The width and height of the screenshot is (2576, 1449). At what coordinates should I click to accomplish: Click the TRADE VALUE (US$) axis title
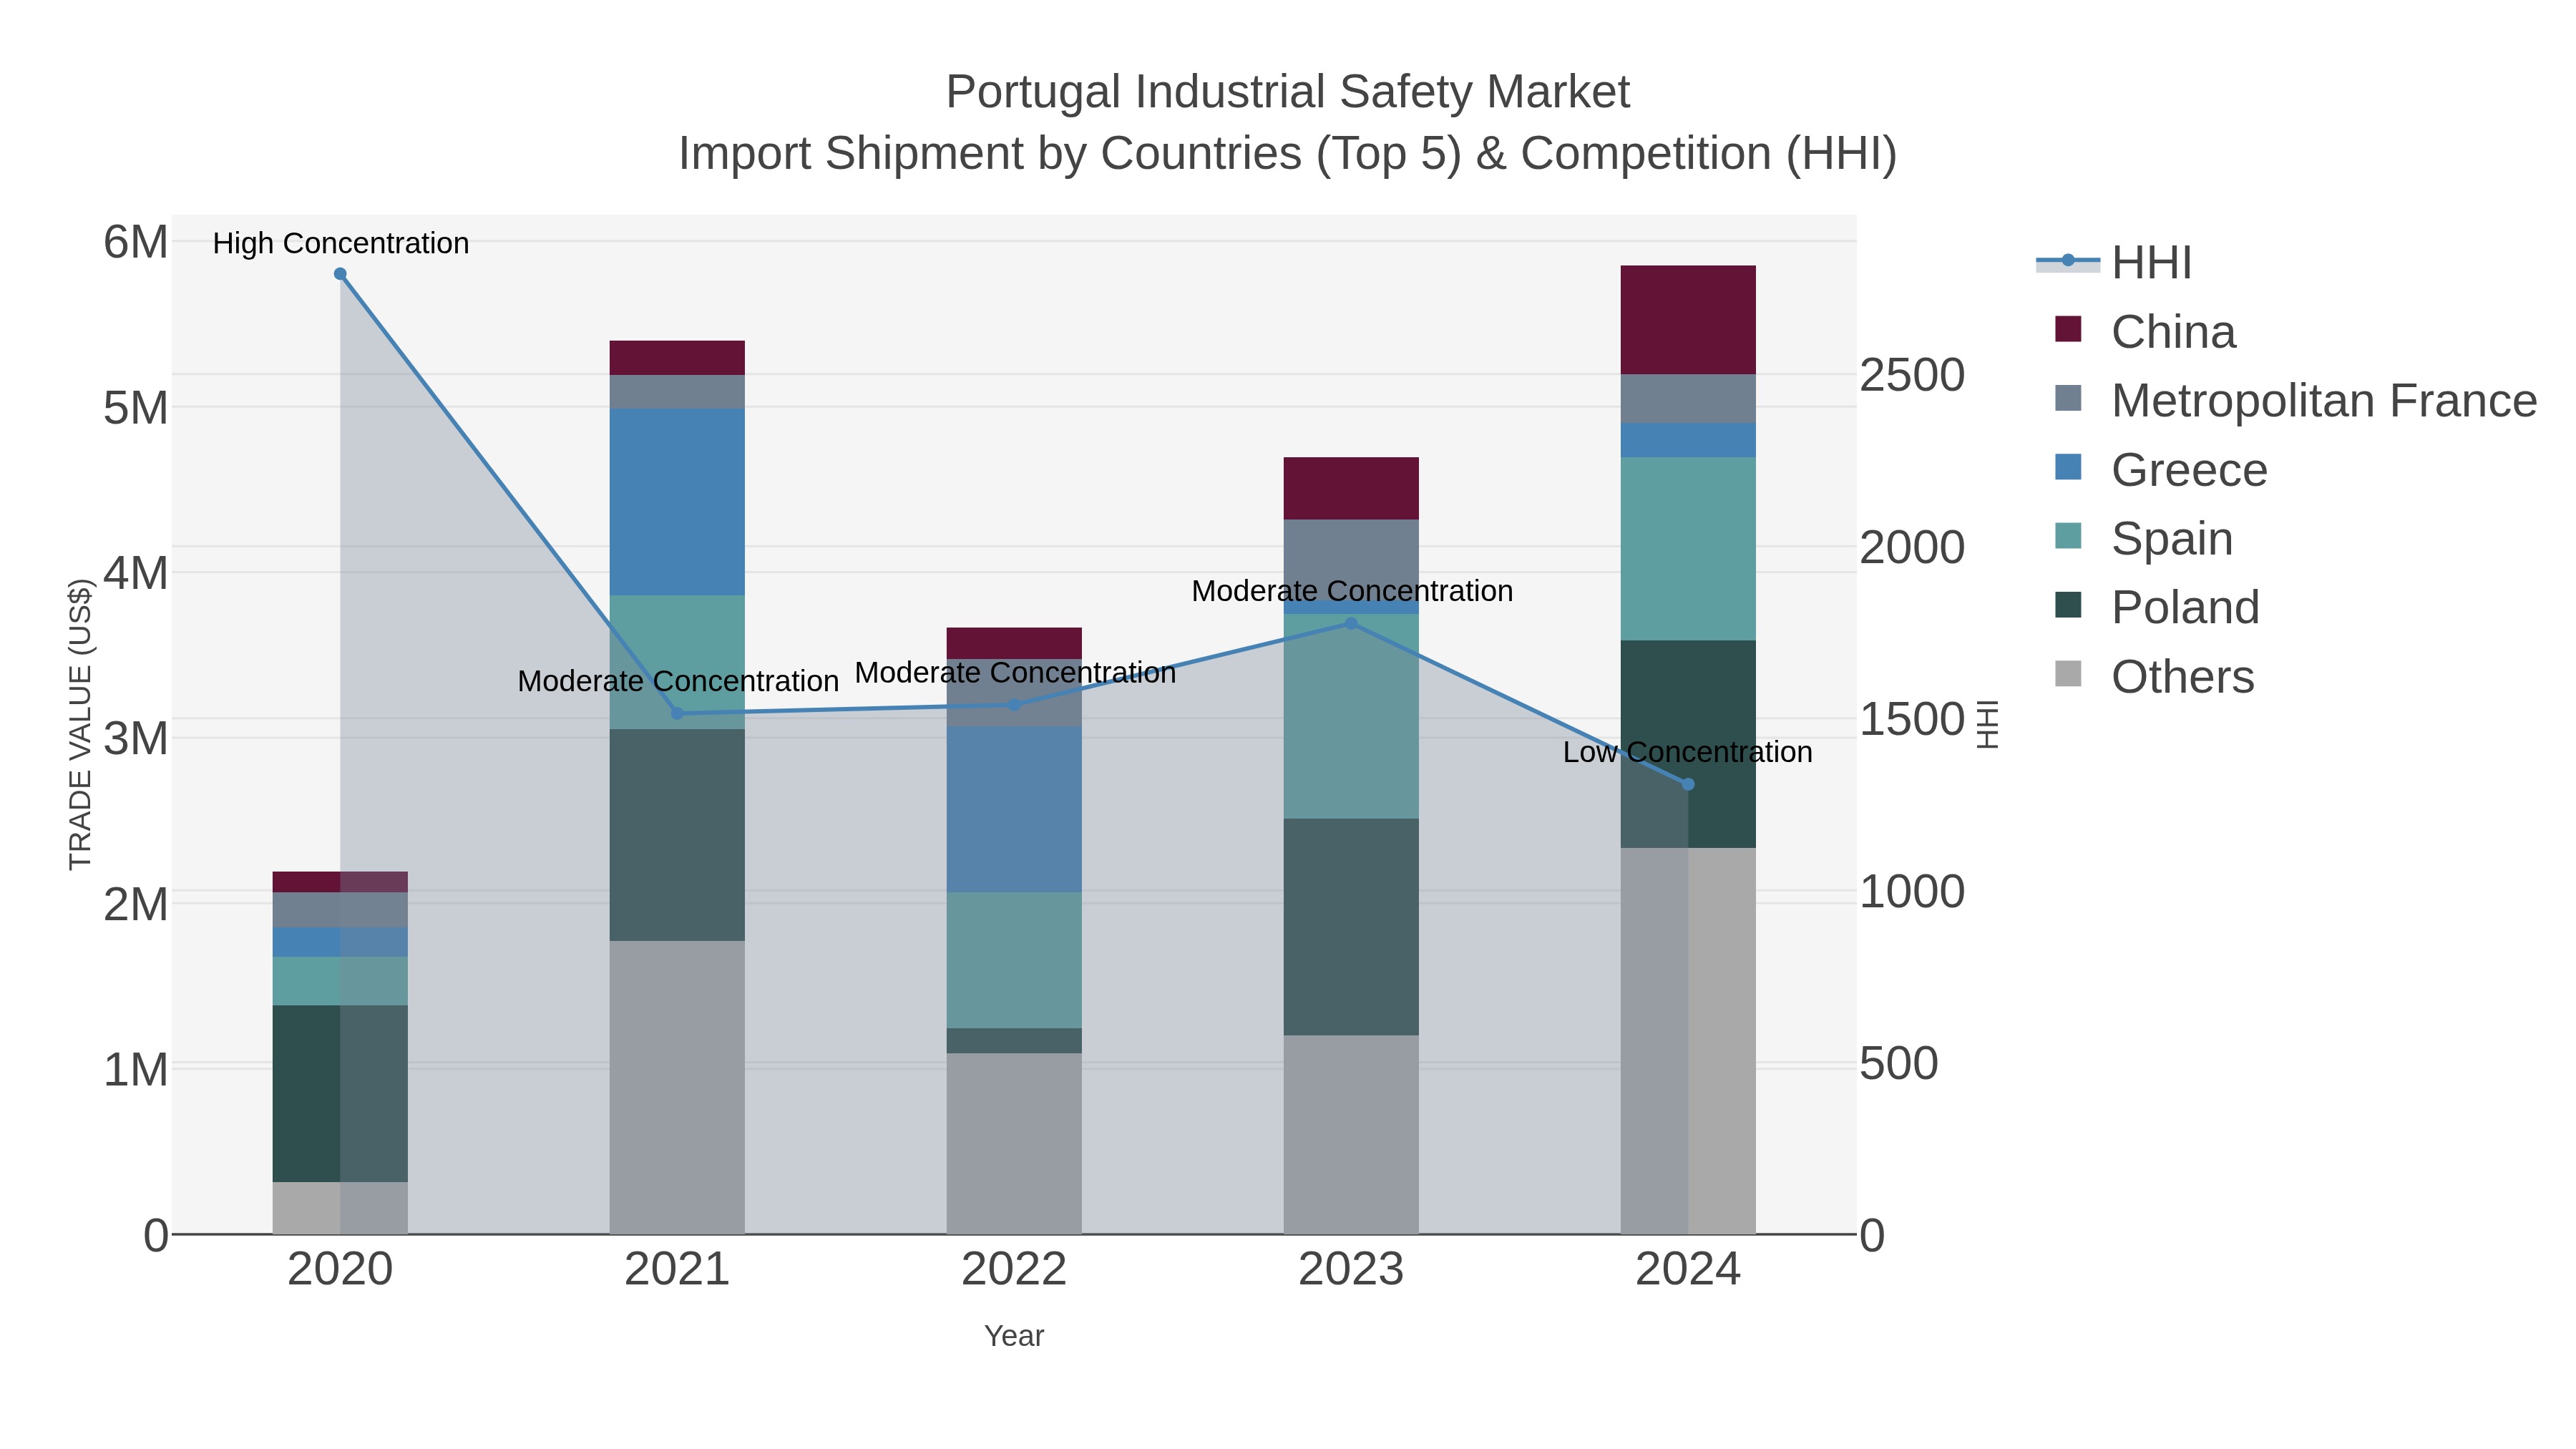pyautogui.click(x=80, y=724)
